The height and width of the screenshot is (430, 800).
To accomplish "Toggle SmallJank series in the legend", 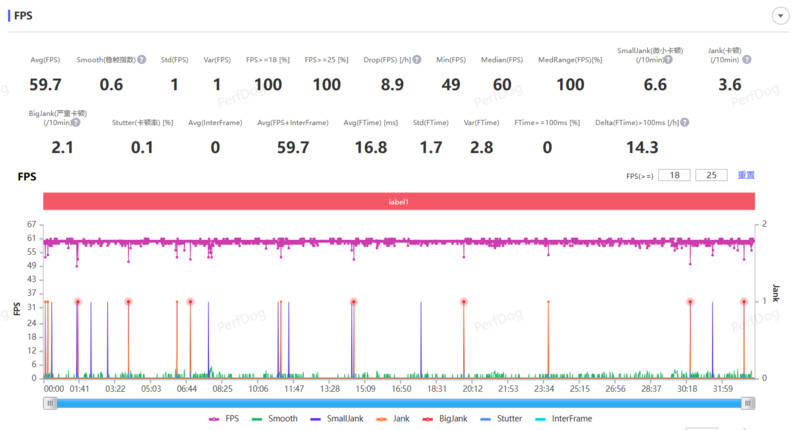I will click(337, 419).
